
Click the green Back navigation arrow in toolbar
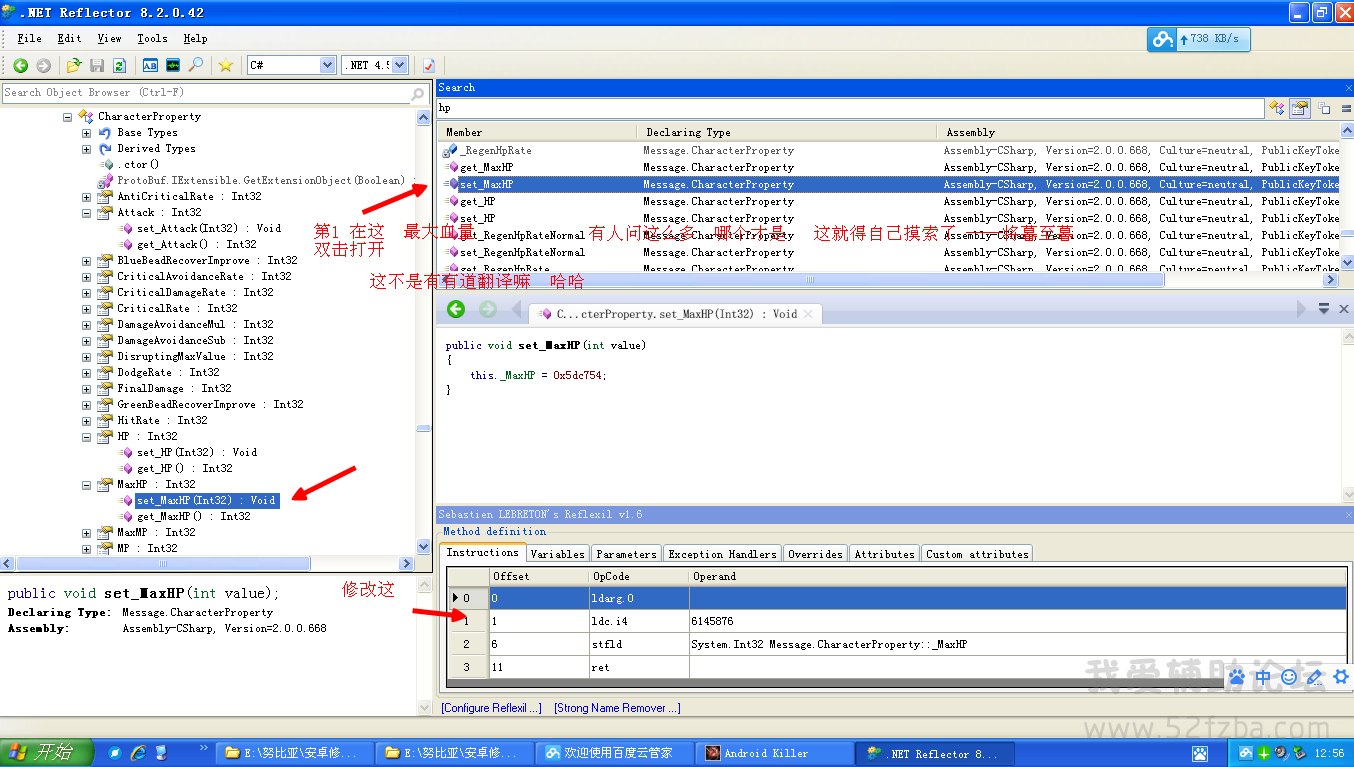pos(20,65)
